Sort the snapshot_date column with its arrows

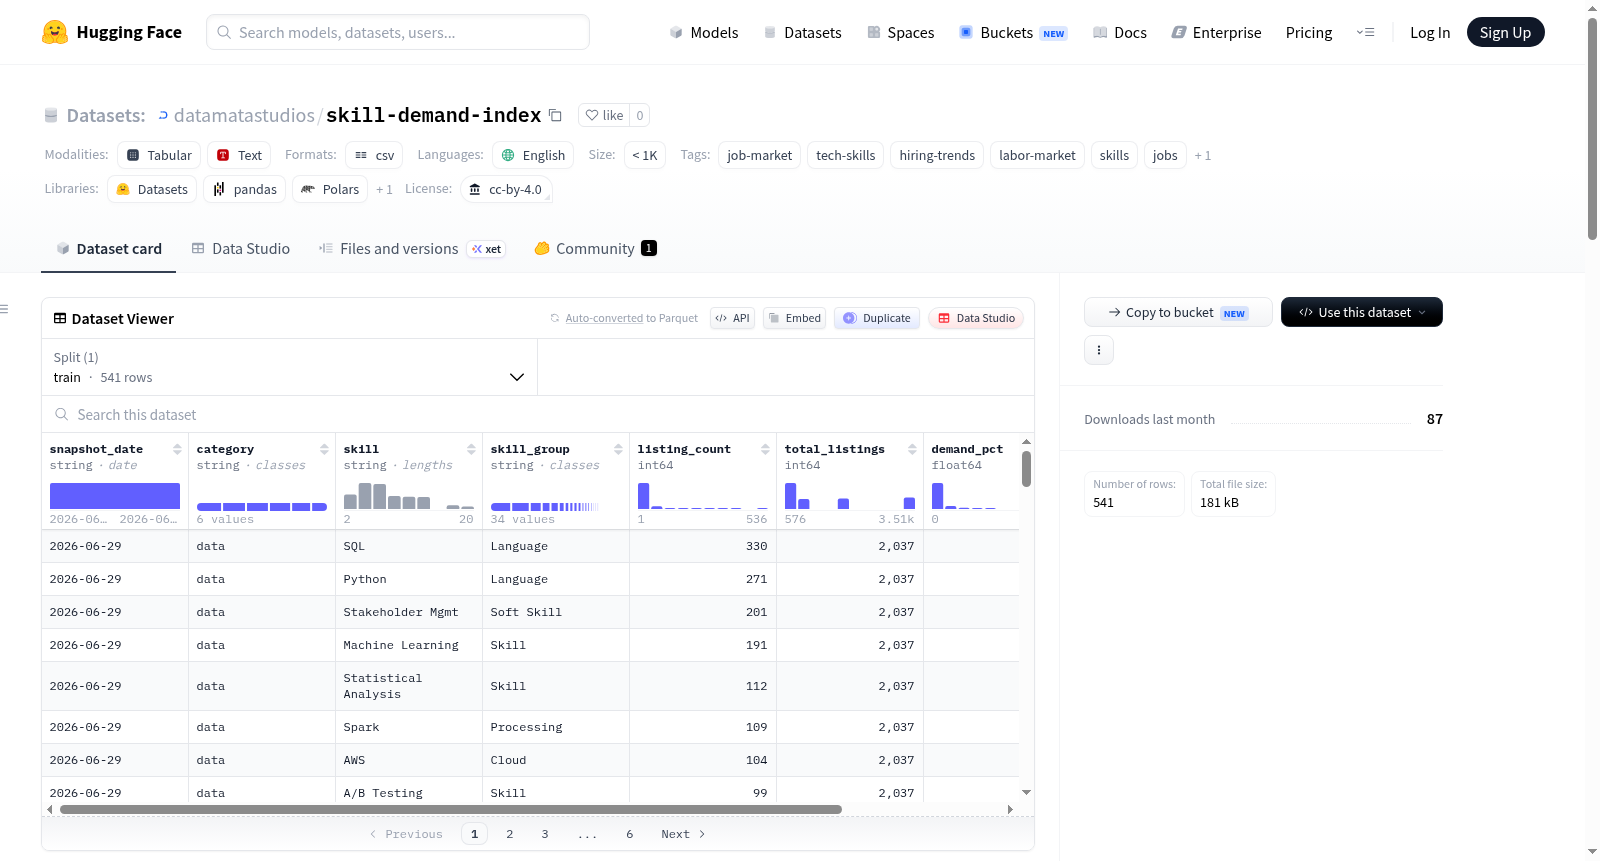[x=177, y=449]
